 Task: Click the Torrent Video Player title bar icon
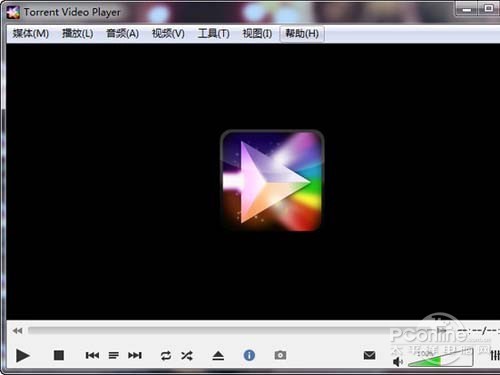click(13, 12)
